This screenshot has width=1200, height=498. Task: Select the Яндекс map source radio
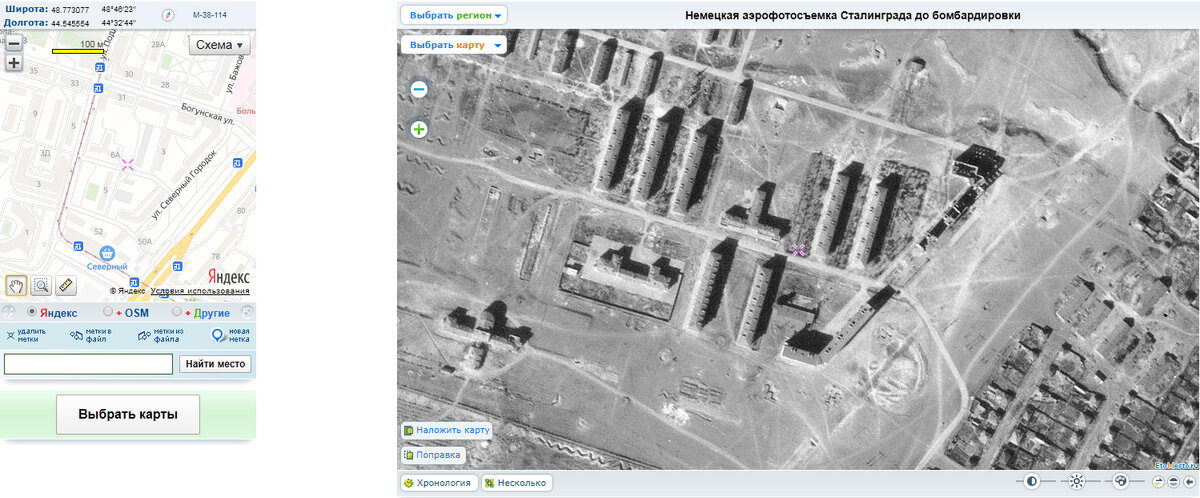pyautogui.click(x=32, y=312)
